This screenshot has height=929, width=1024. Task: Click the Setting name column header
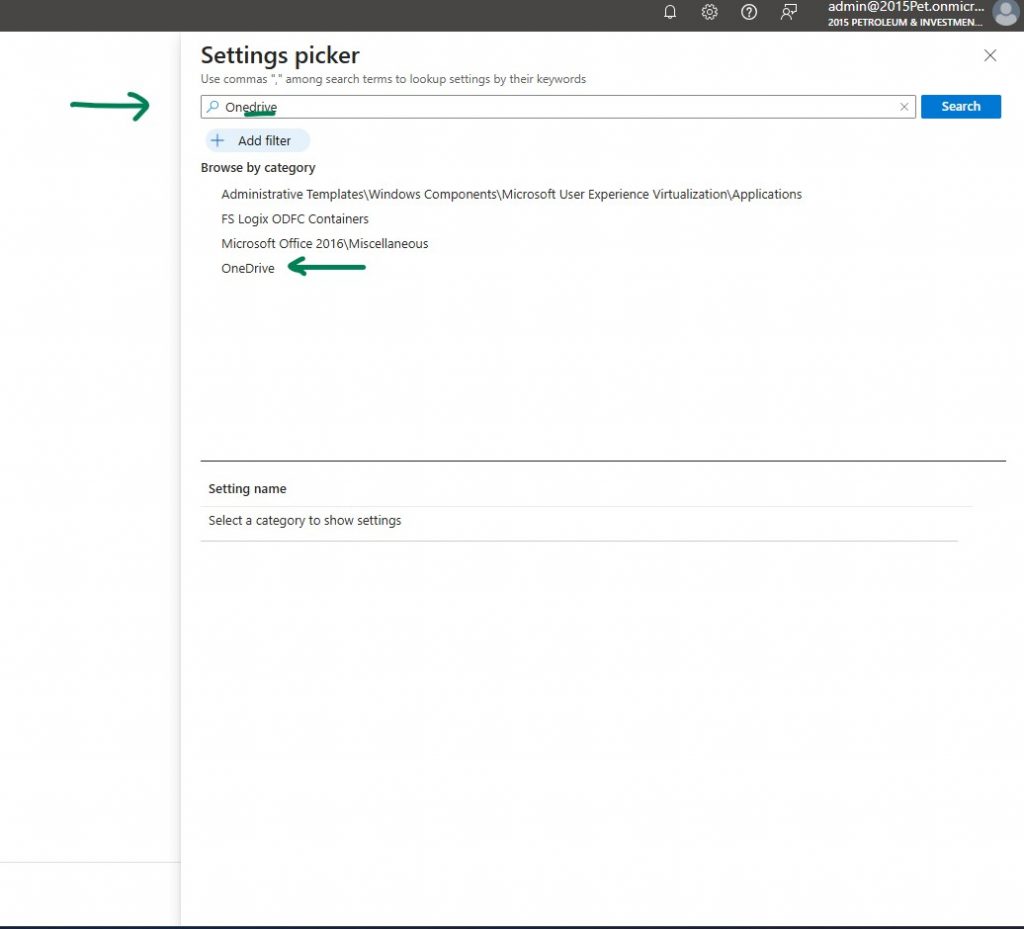click(247, 489)
